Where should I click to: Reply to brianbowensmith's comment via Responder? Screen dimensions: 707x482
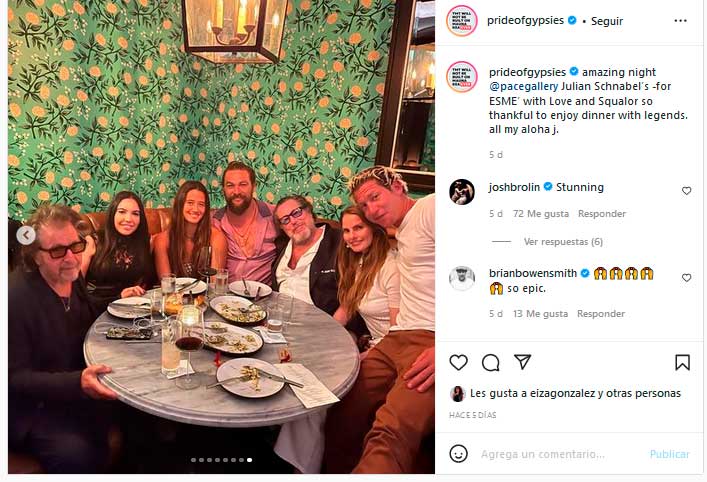coord(601,313)
